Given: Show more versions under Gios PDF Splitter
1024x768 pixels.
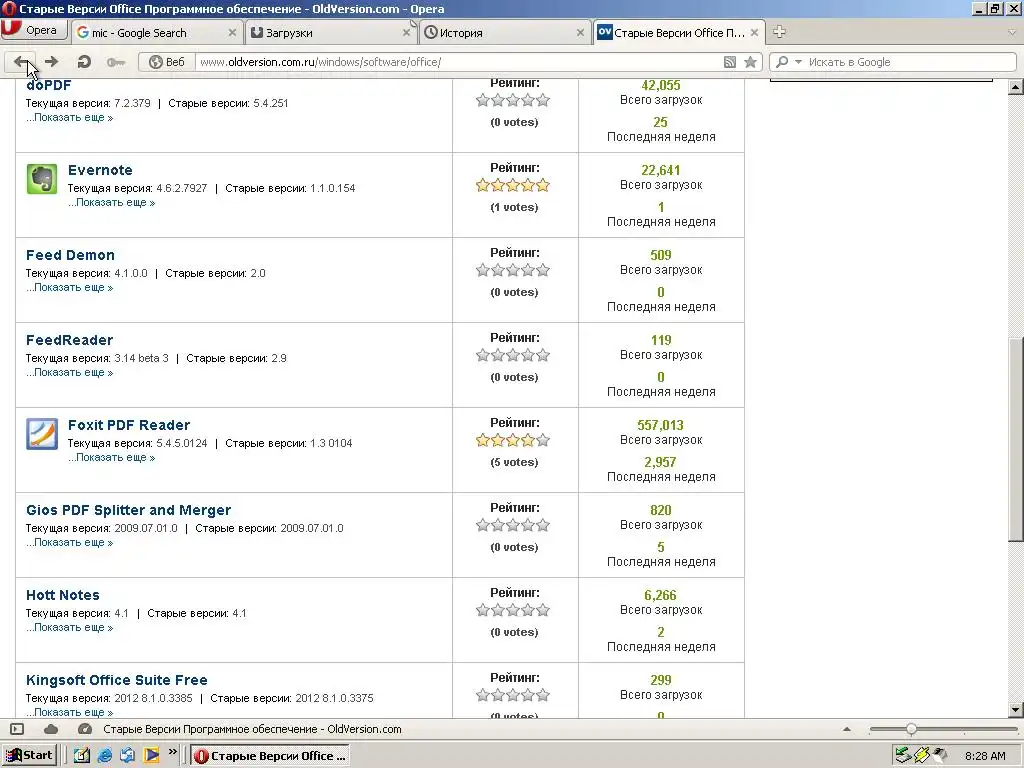Looking at the screenshot, I should coord(70,542).
